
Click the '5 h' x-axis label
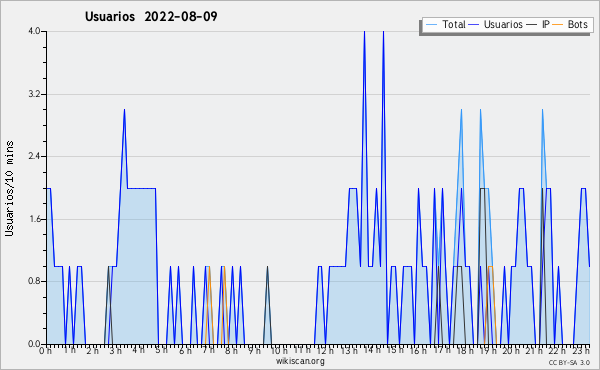tap(161, 350)
